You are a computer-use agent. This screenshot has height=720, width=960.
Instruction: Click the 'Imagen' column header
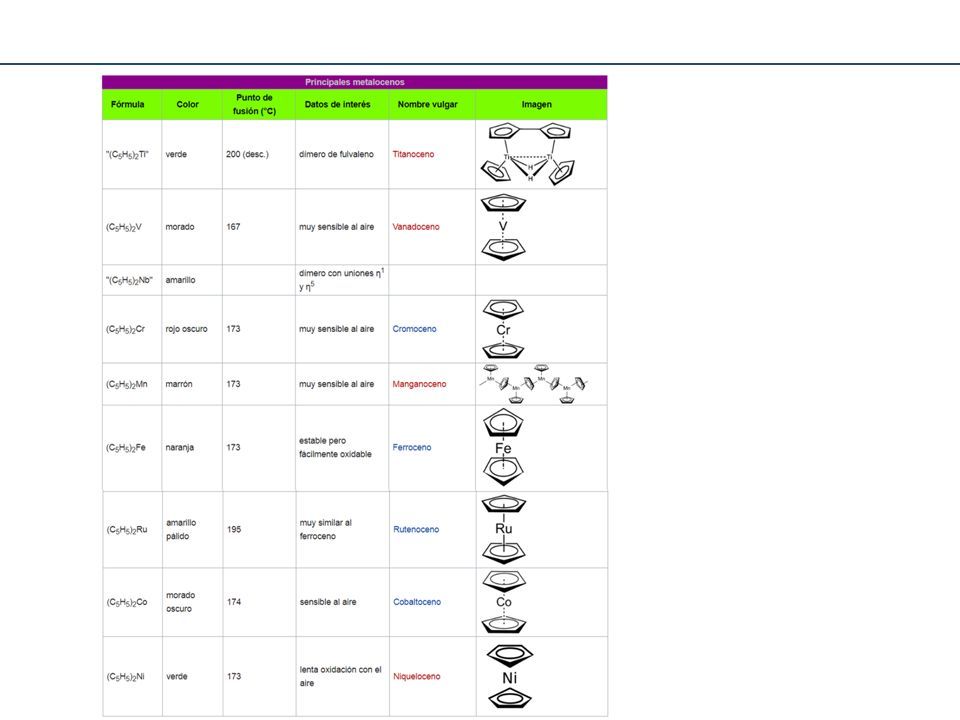point(536,104)
